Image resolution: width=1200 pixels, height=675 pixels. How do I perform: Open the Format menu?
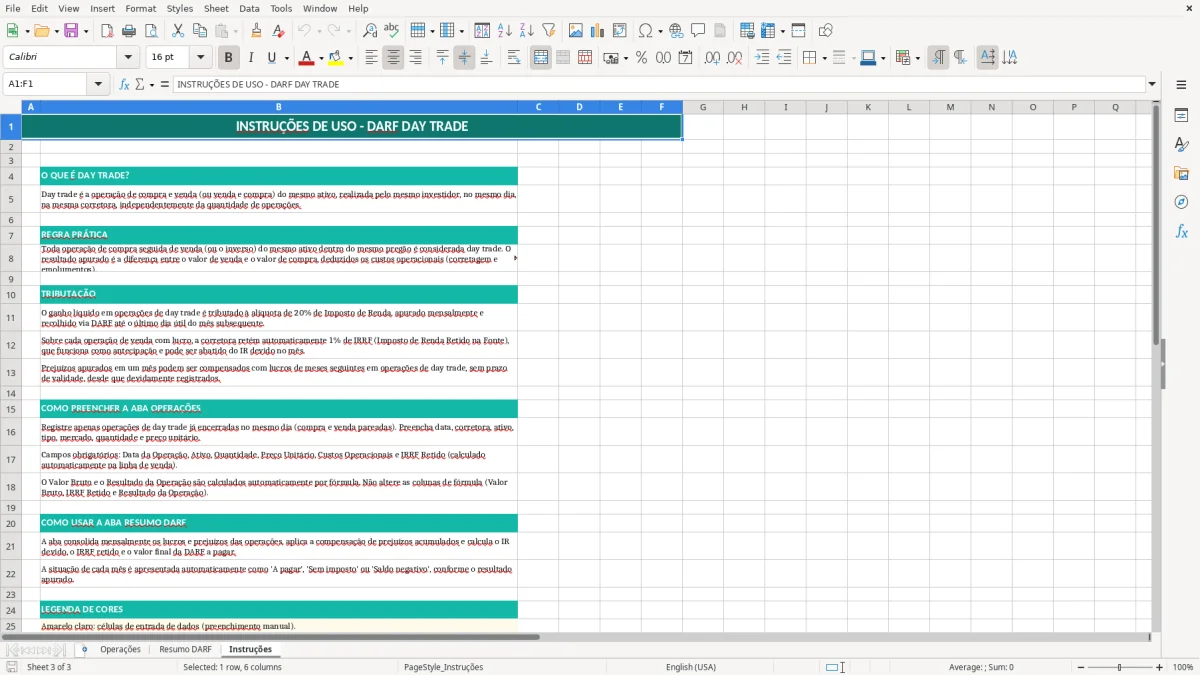[140, 8]
